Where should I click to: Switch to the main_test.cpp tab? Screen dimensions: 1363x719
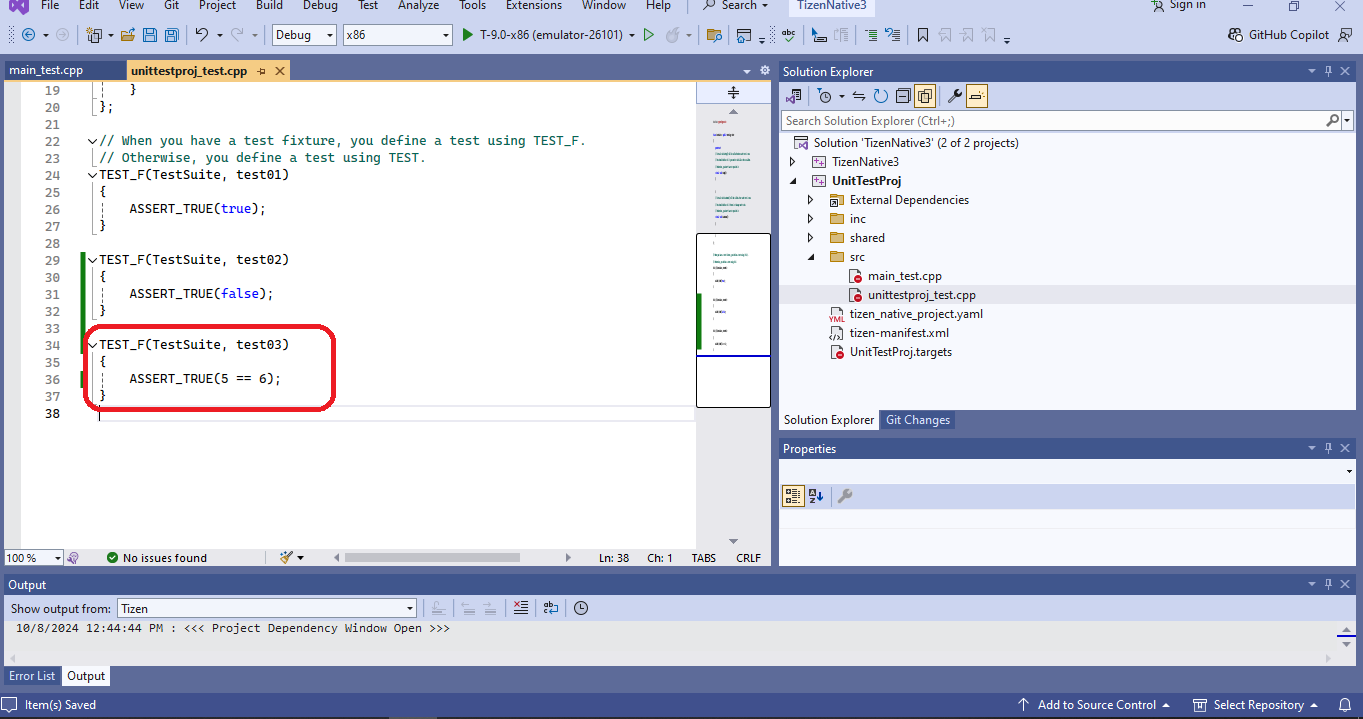coord(55,70)
